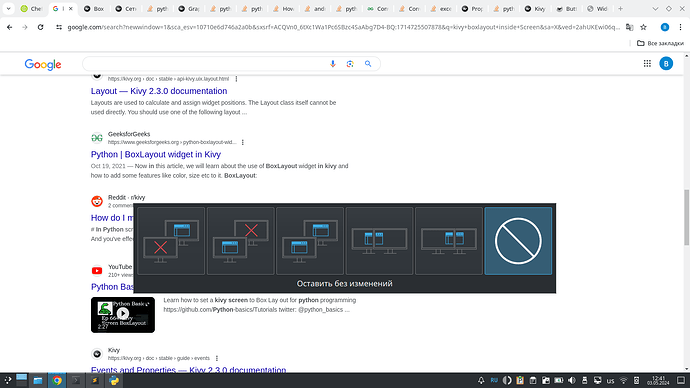The height and width of the screenshot is (388, 690).
Task: Open the Google account avatar on page
Action: [x=666, y=64]
